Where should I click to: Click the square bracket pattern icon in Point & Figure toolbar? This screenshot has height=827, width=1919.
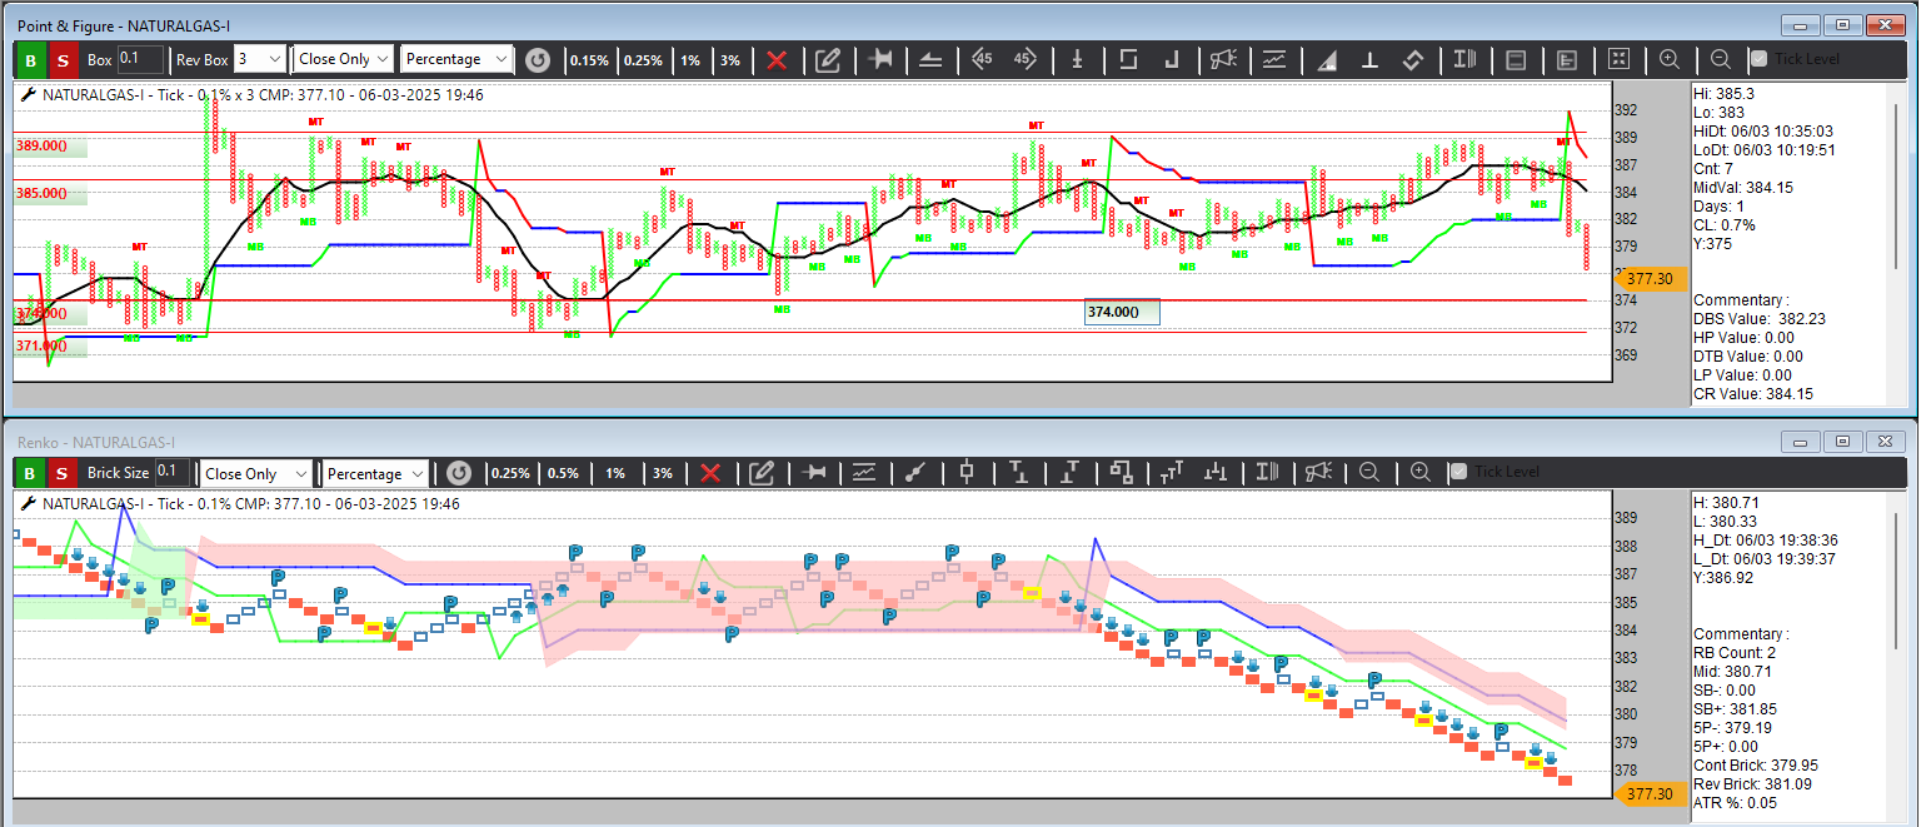point(1128,59)
